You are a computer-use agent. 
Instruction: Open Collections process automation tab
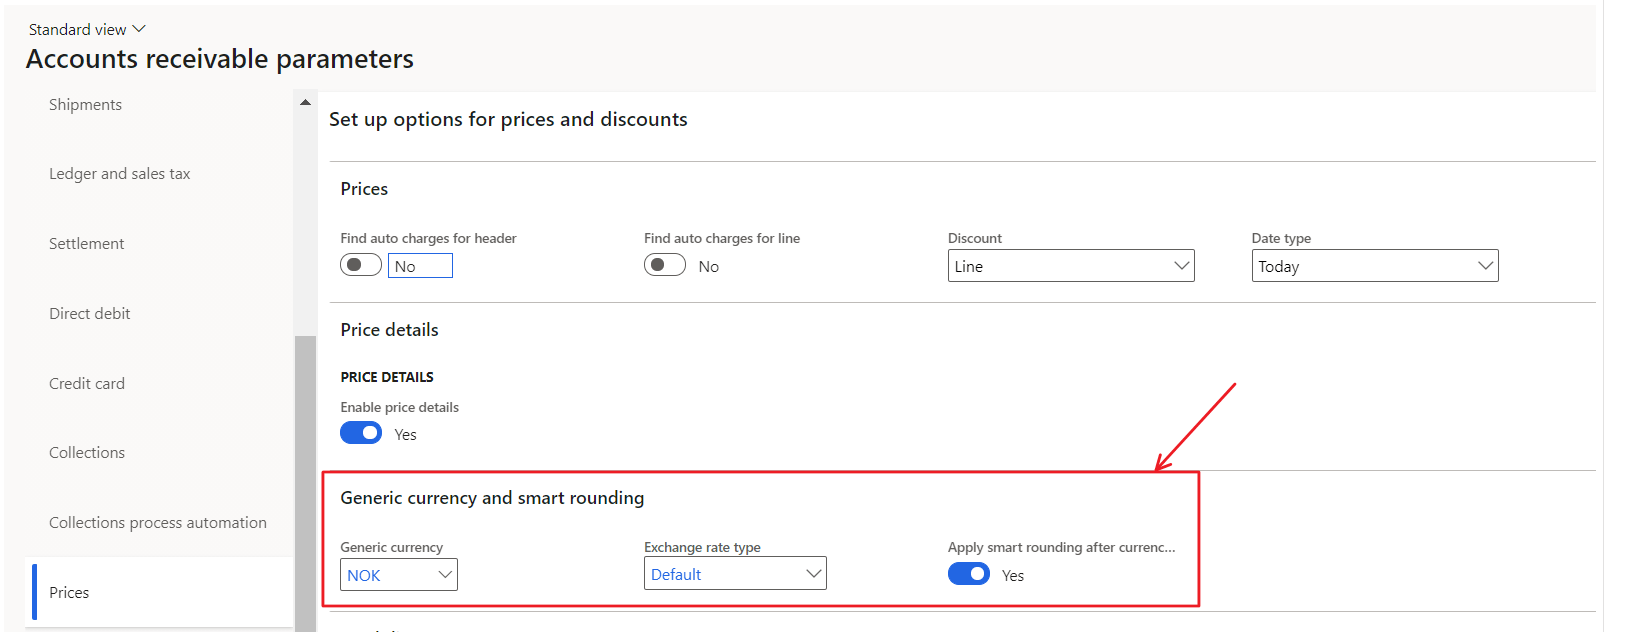pos(157,523)
